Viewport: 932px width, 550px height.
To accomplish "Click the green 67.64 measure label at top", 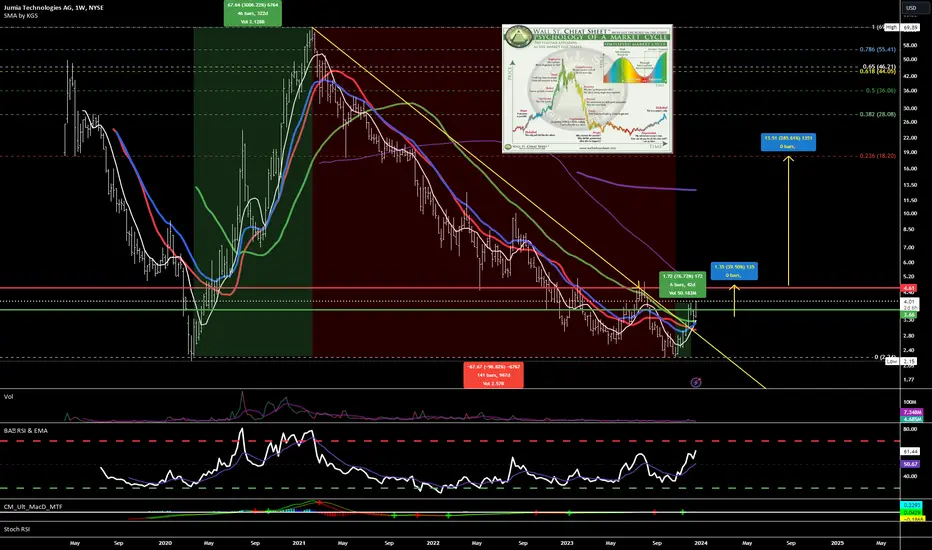I will click(253, 13).
